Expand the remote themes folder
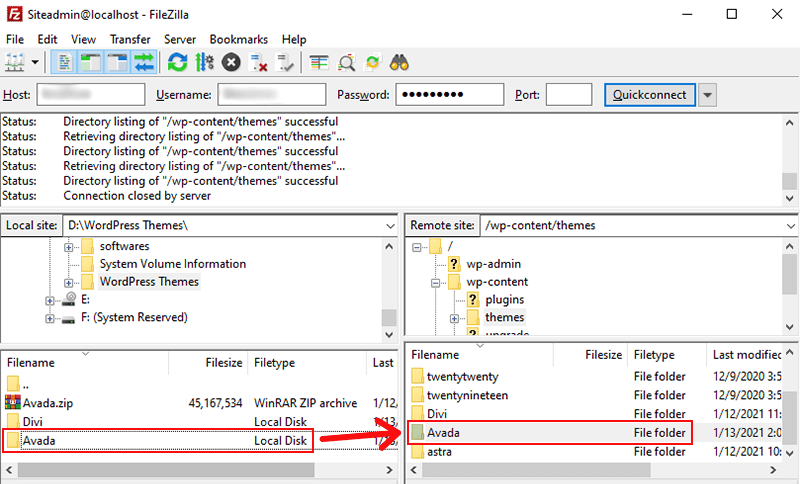This screenshot has height=484, width=800. coord(454,318)
